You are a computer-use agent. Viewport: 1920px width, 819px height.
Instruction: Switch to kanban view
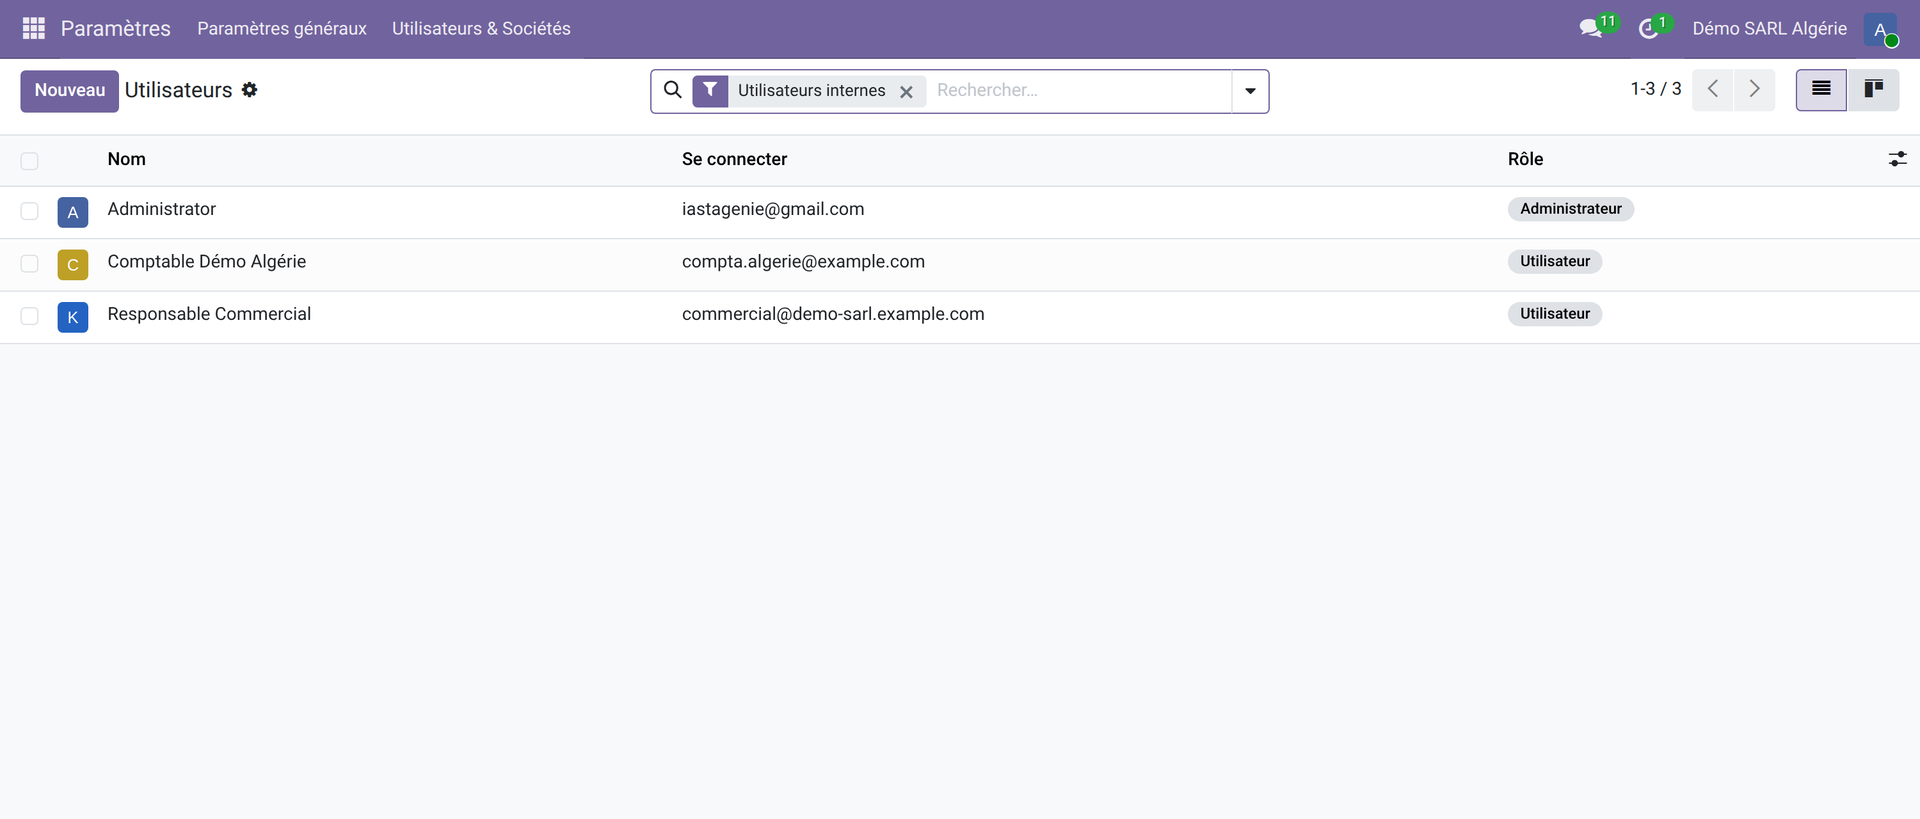click(1873, 90)
